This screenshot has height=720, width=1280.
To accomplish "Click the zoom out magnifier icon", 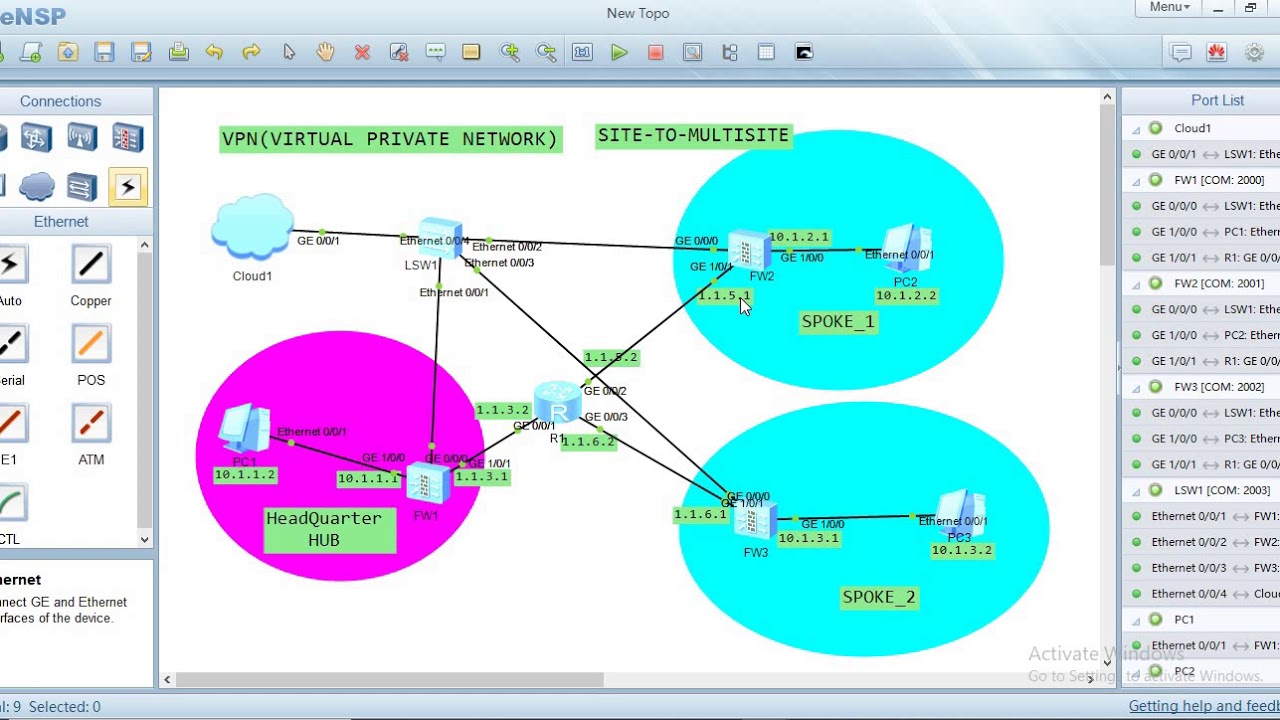I will (546, 52).
